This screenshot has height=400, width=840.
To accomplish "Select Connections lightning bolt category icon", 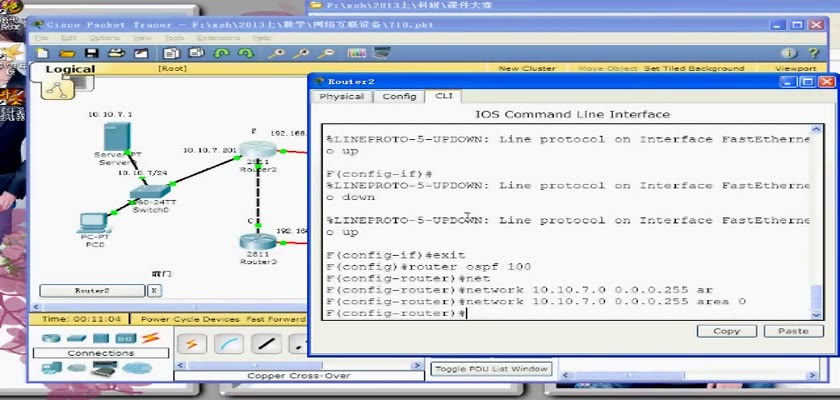I will 151,338.
